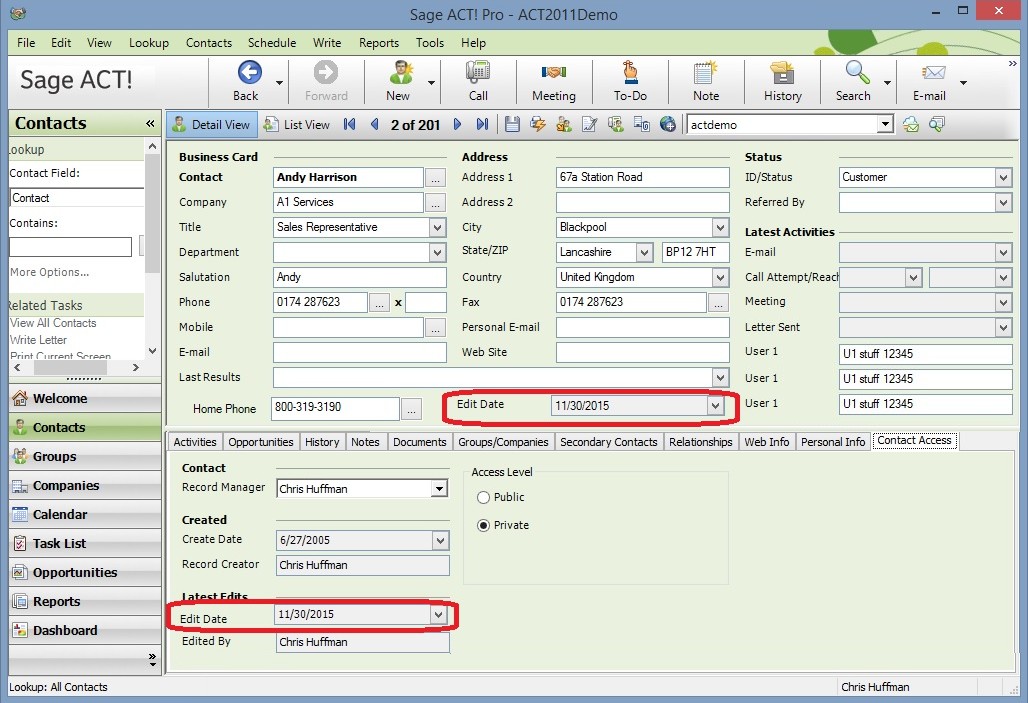This screenshot has width=1028, height=703.
Task: Click Write Letter link
Action: click(x=39, y=340)
